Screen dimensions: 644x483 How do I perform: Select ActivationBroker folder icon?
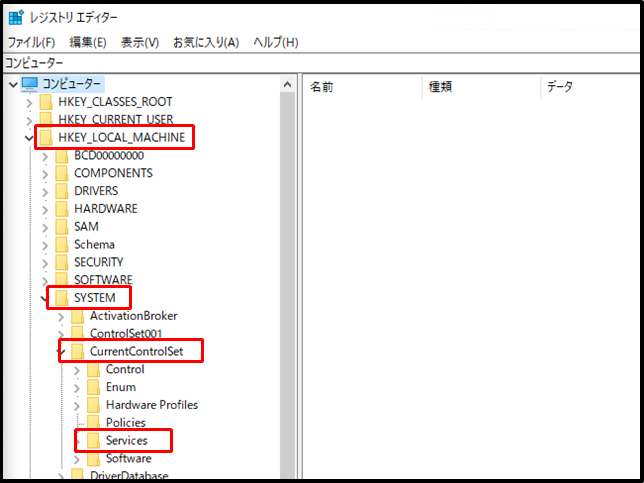pyautogui.click(x=78, y=316)
